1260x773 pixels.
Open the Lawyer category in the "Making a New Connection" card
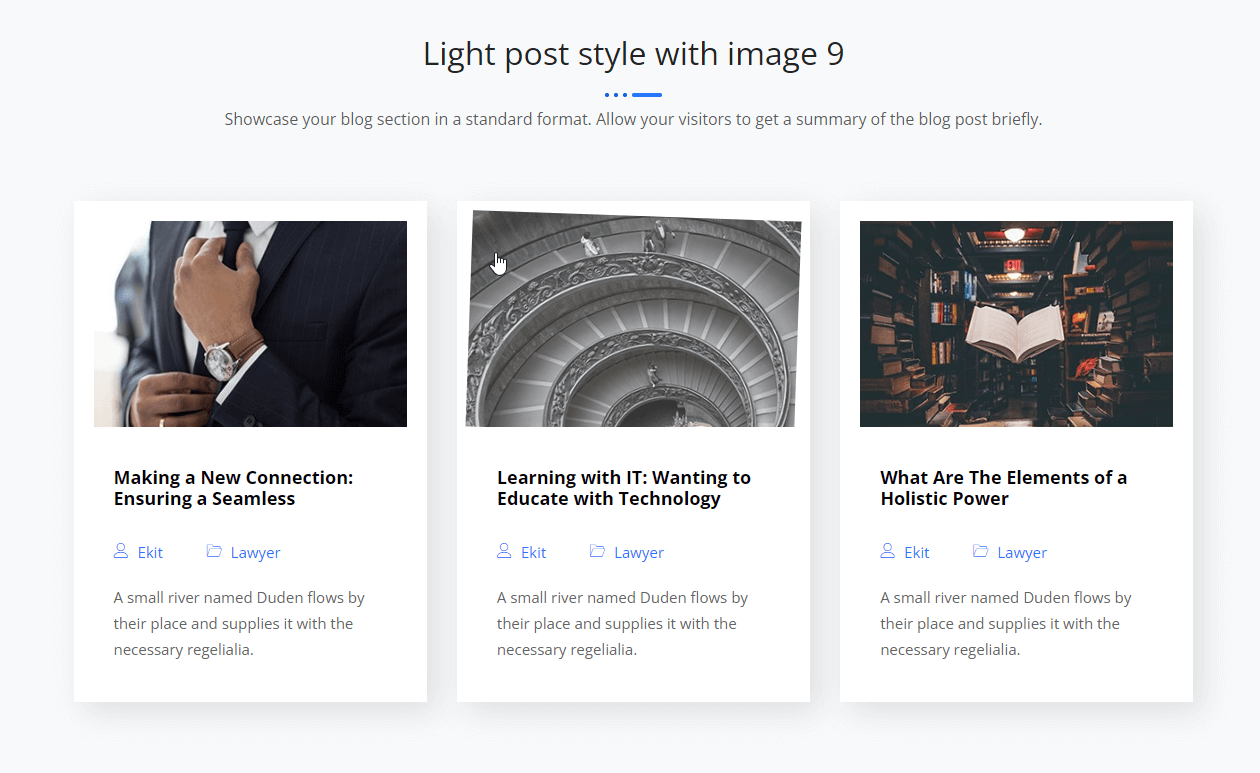pos(255,553)
